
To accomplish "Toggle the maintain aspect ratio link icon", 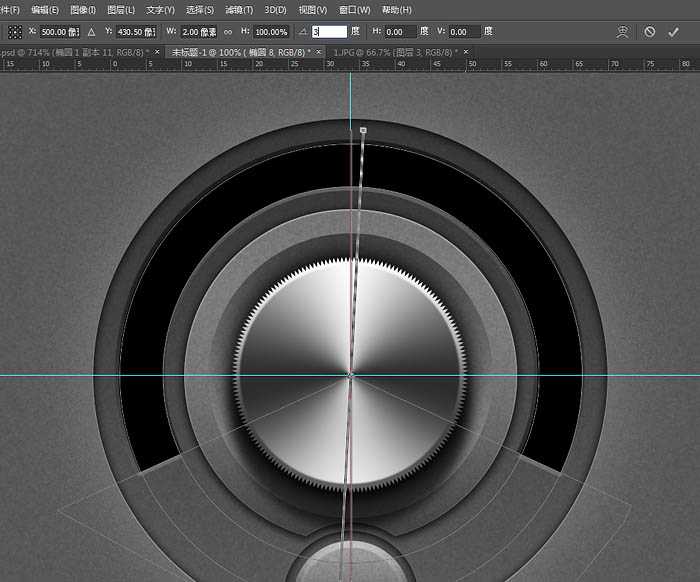I will [x=228, y=32].
